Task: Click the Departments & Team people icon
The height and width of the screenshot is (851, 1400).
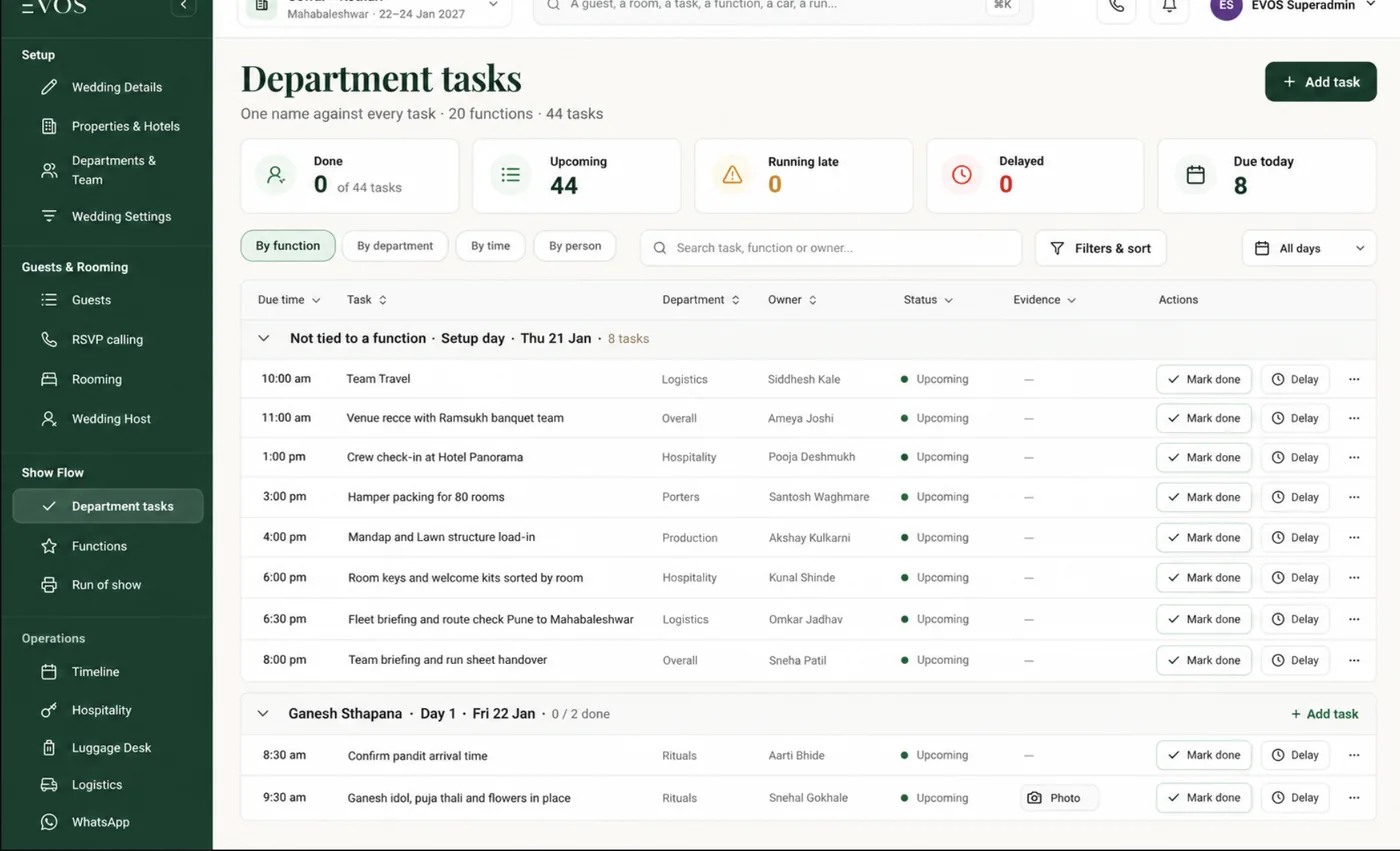Action: tap(49, 170)
